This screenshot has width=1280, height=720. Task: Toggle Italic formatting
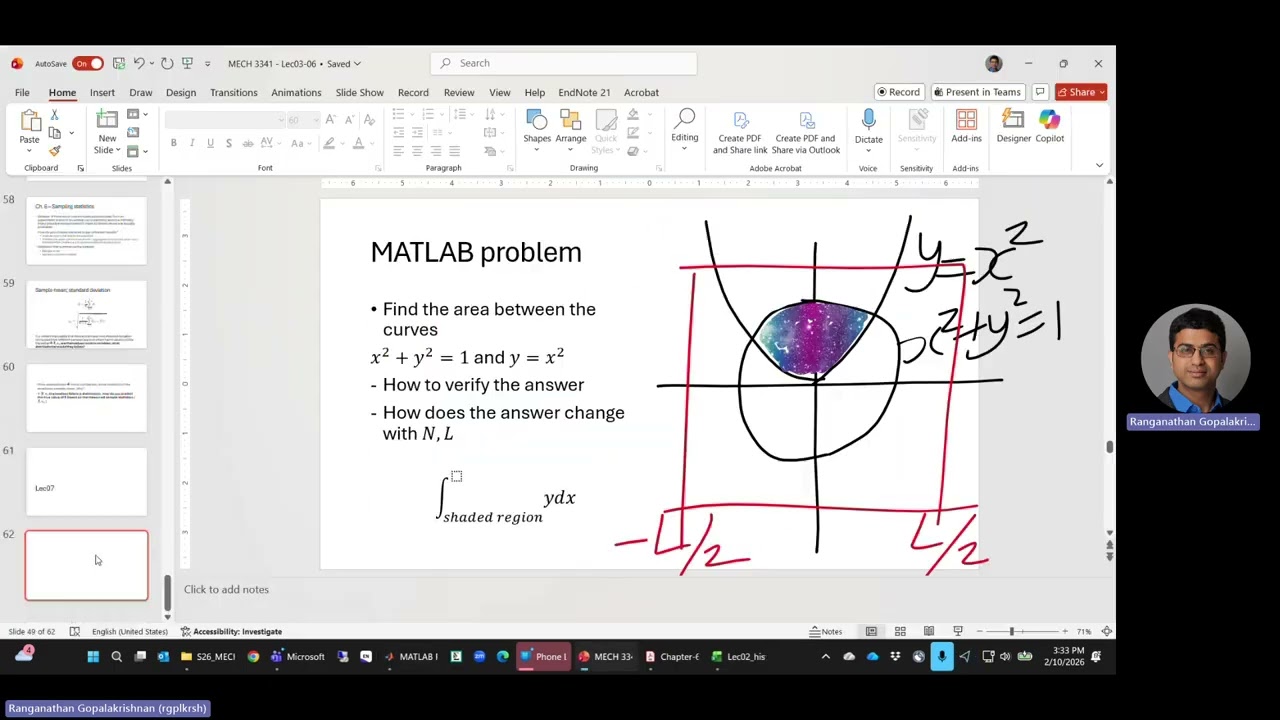pos(192,143)
